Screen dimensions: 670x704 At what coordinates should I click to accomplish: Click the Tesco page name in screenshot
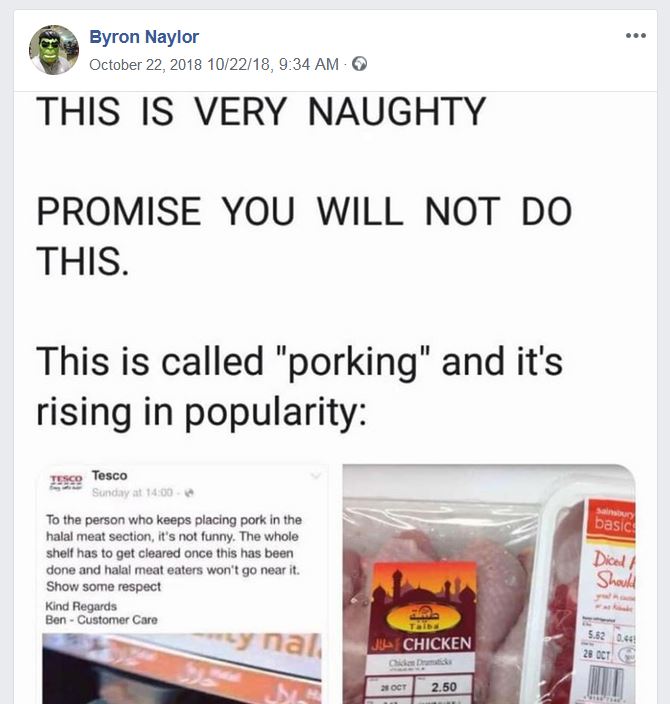109,476
